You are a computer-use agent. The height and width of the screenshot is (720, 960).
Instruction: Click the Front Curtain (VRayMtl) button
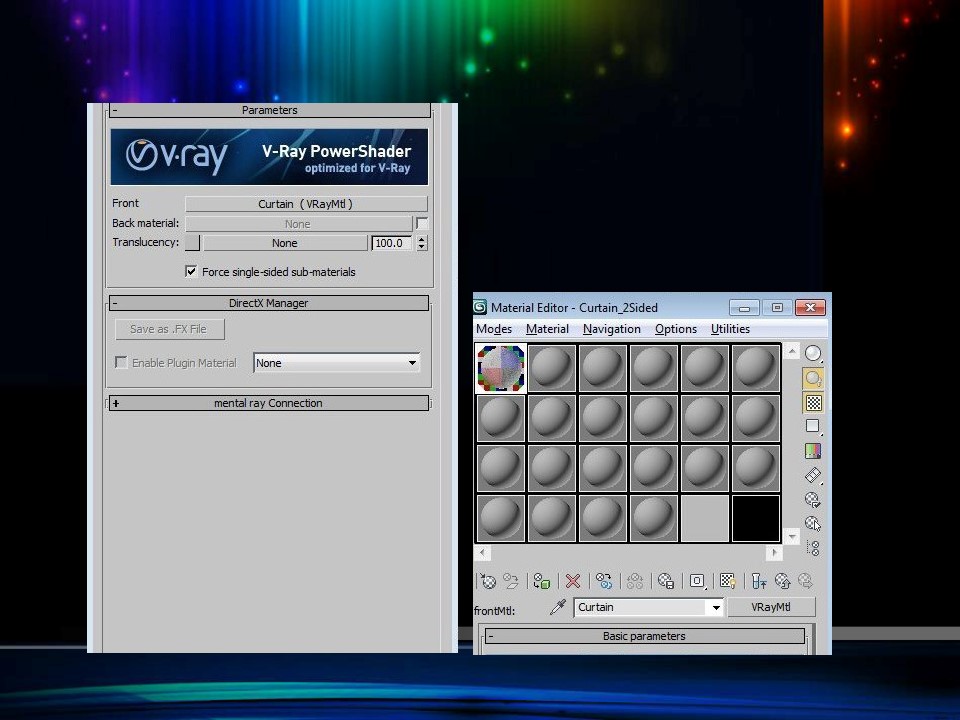point(306,204)
